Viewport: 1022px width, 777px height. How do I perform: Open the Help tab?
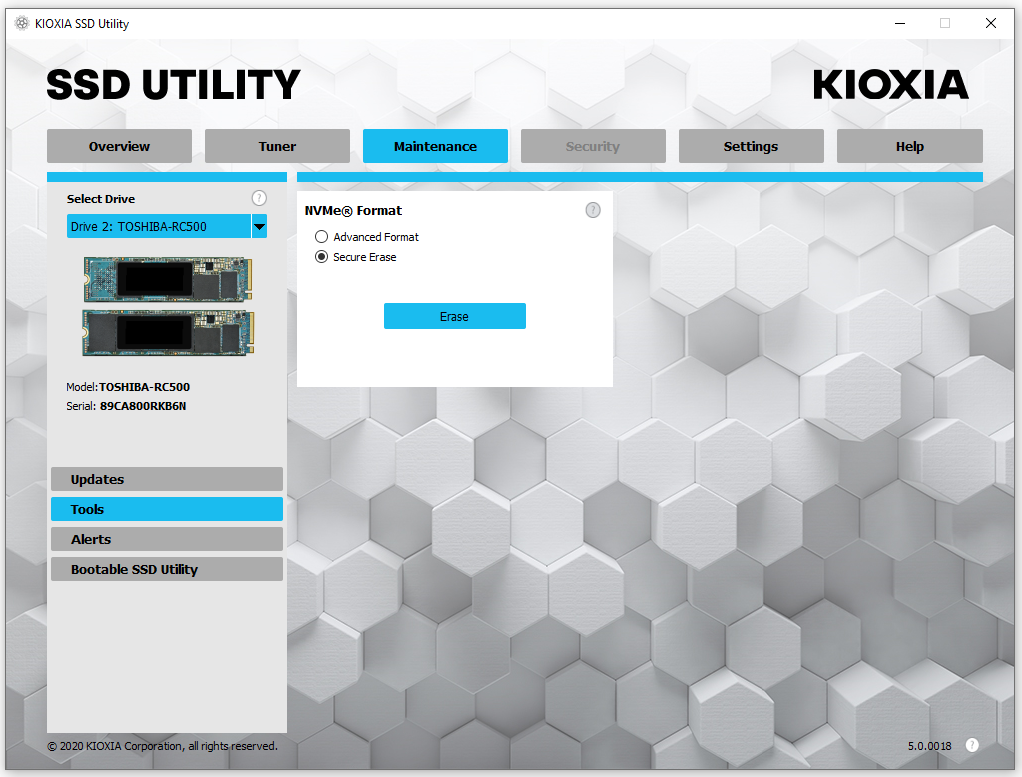909,146
